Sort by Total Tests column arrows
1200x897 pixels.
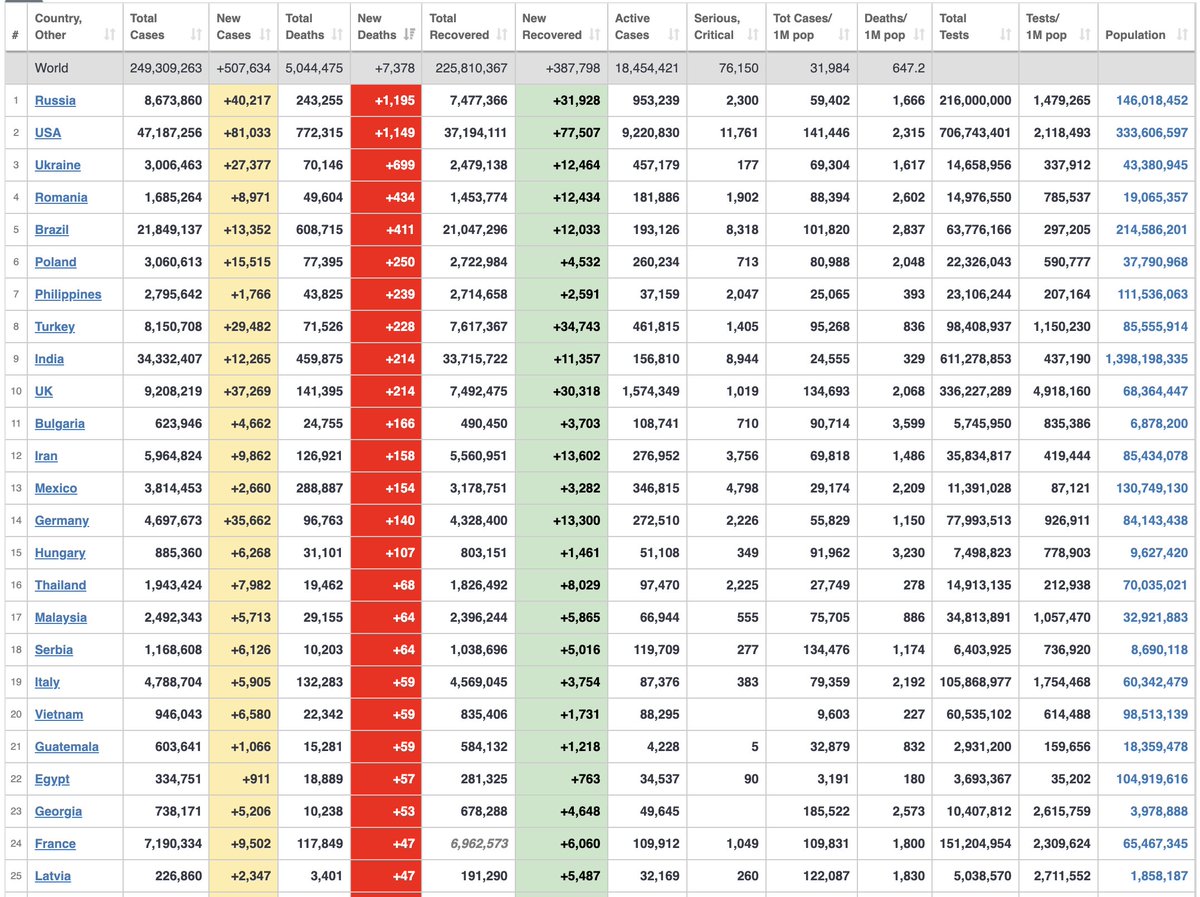pyautogui.click(x=1006, y=35)
